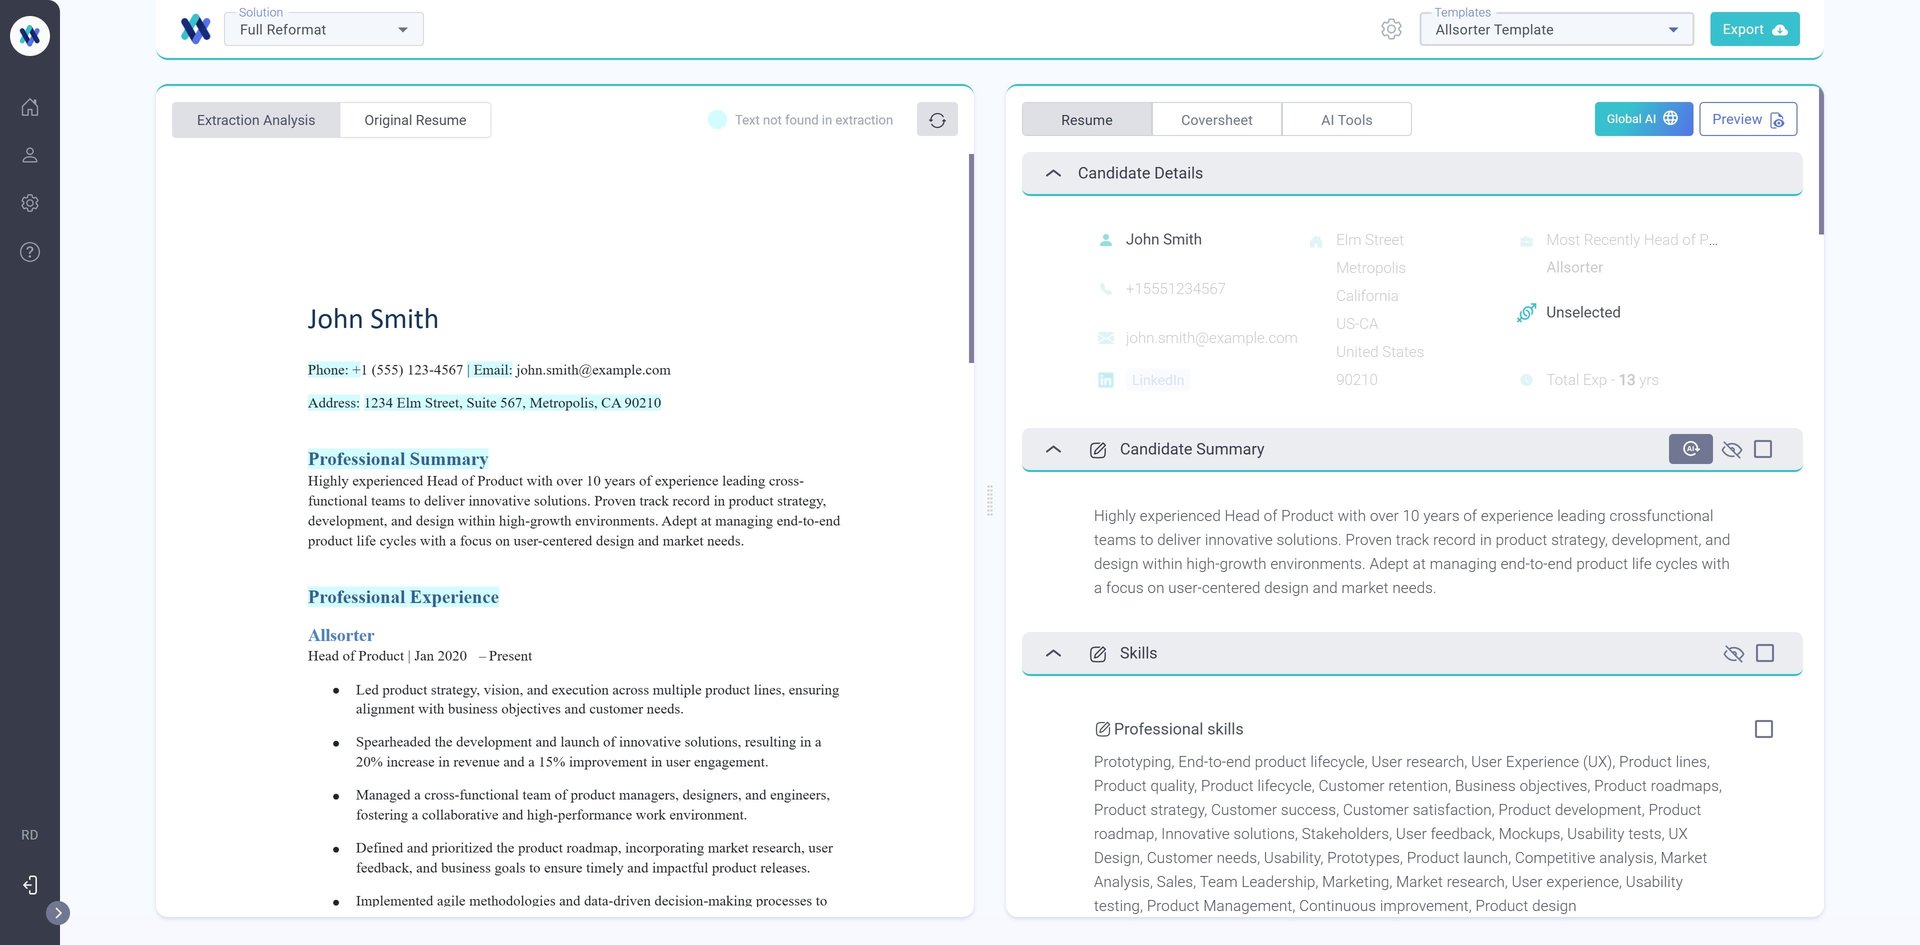The width and height of the screenshot is (1920, 945).
Task: Edit the Candidate Summary section
Action: pos(1098,450)
